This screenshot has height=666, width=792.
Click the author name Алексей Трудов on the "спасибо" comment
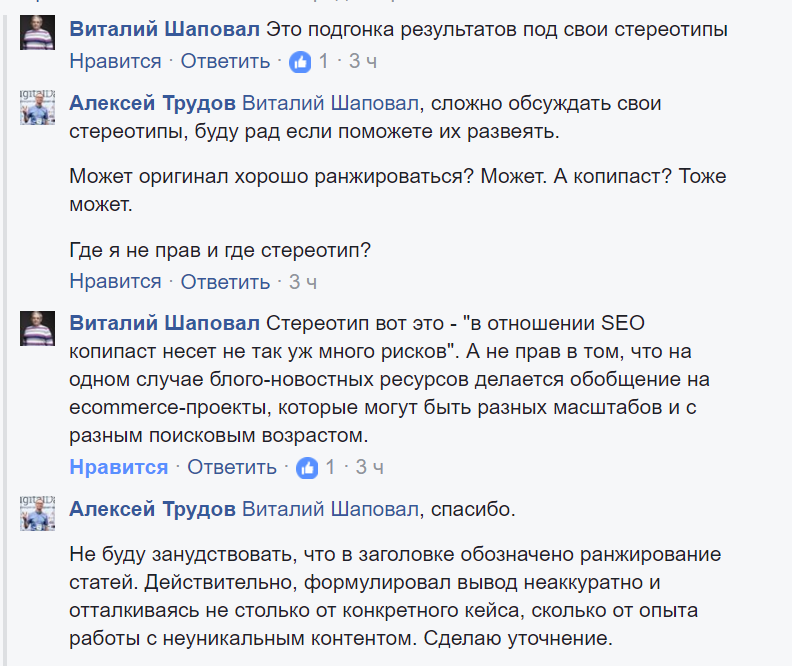tap(153, 509)
